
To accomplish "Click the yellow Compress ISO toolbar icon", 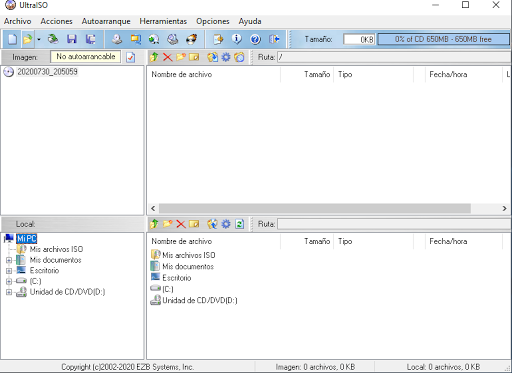I will [x=135, y=39].
